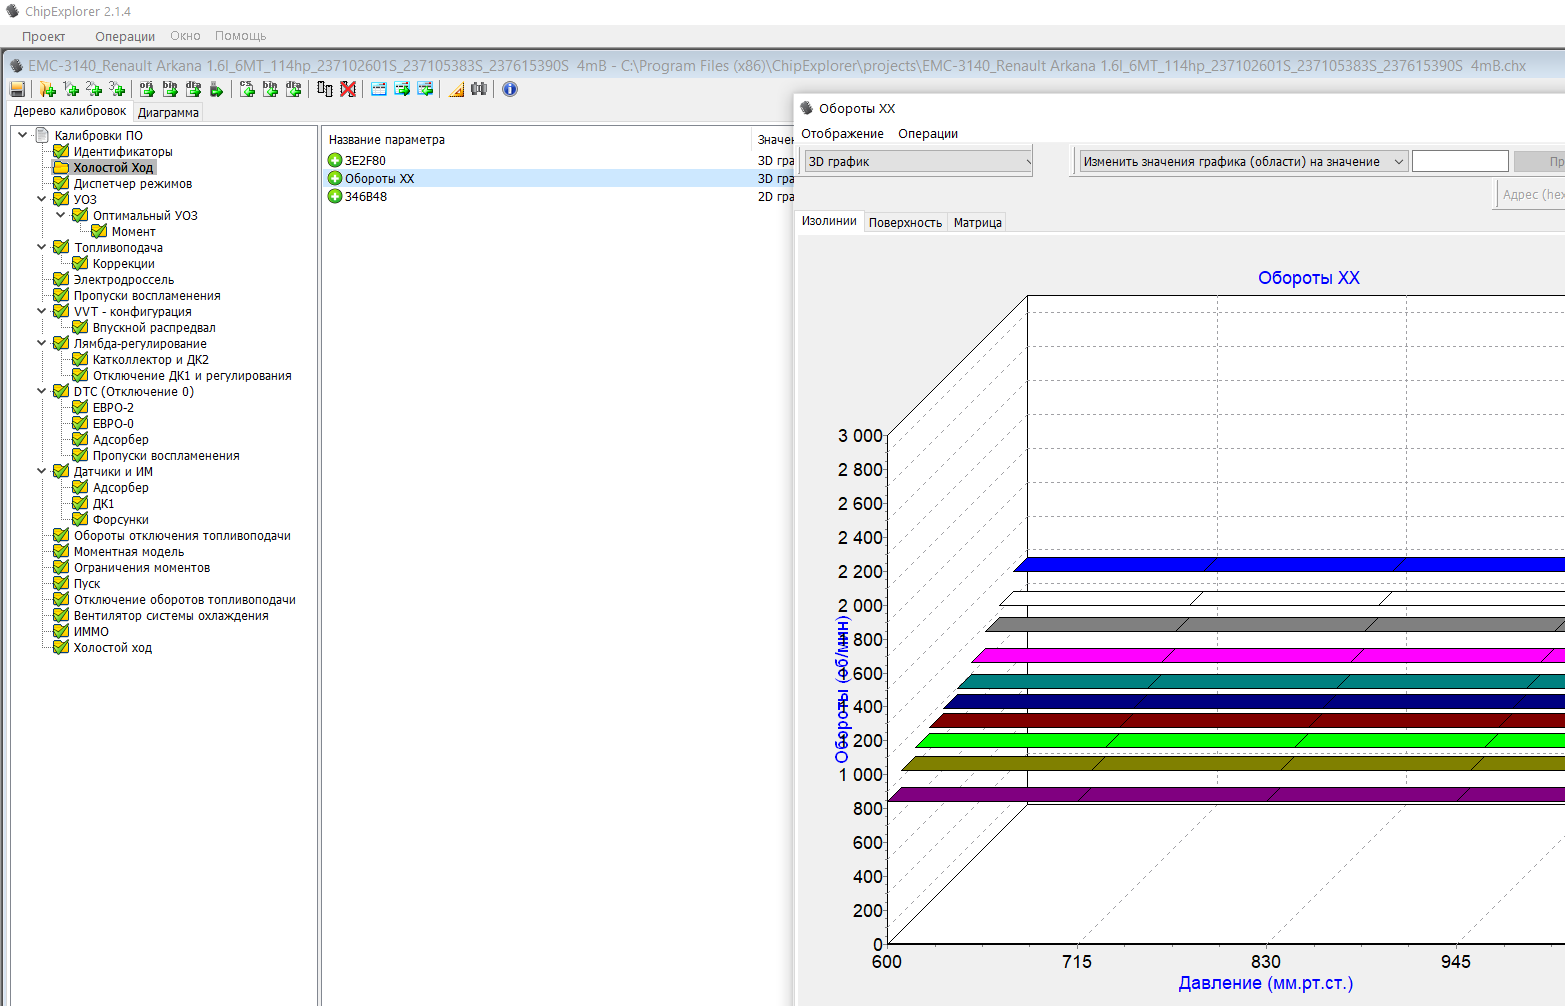This screenshot has height=1006, width=1565.
Task: Collapse the Датчики и ИМ tree node
Action: (x=41, y=471)
